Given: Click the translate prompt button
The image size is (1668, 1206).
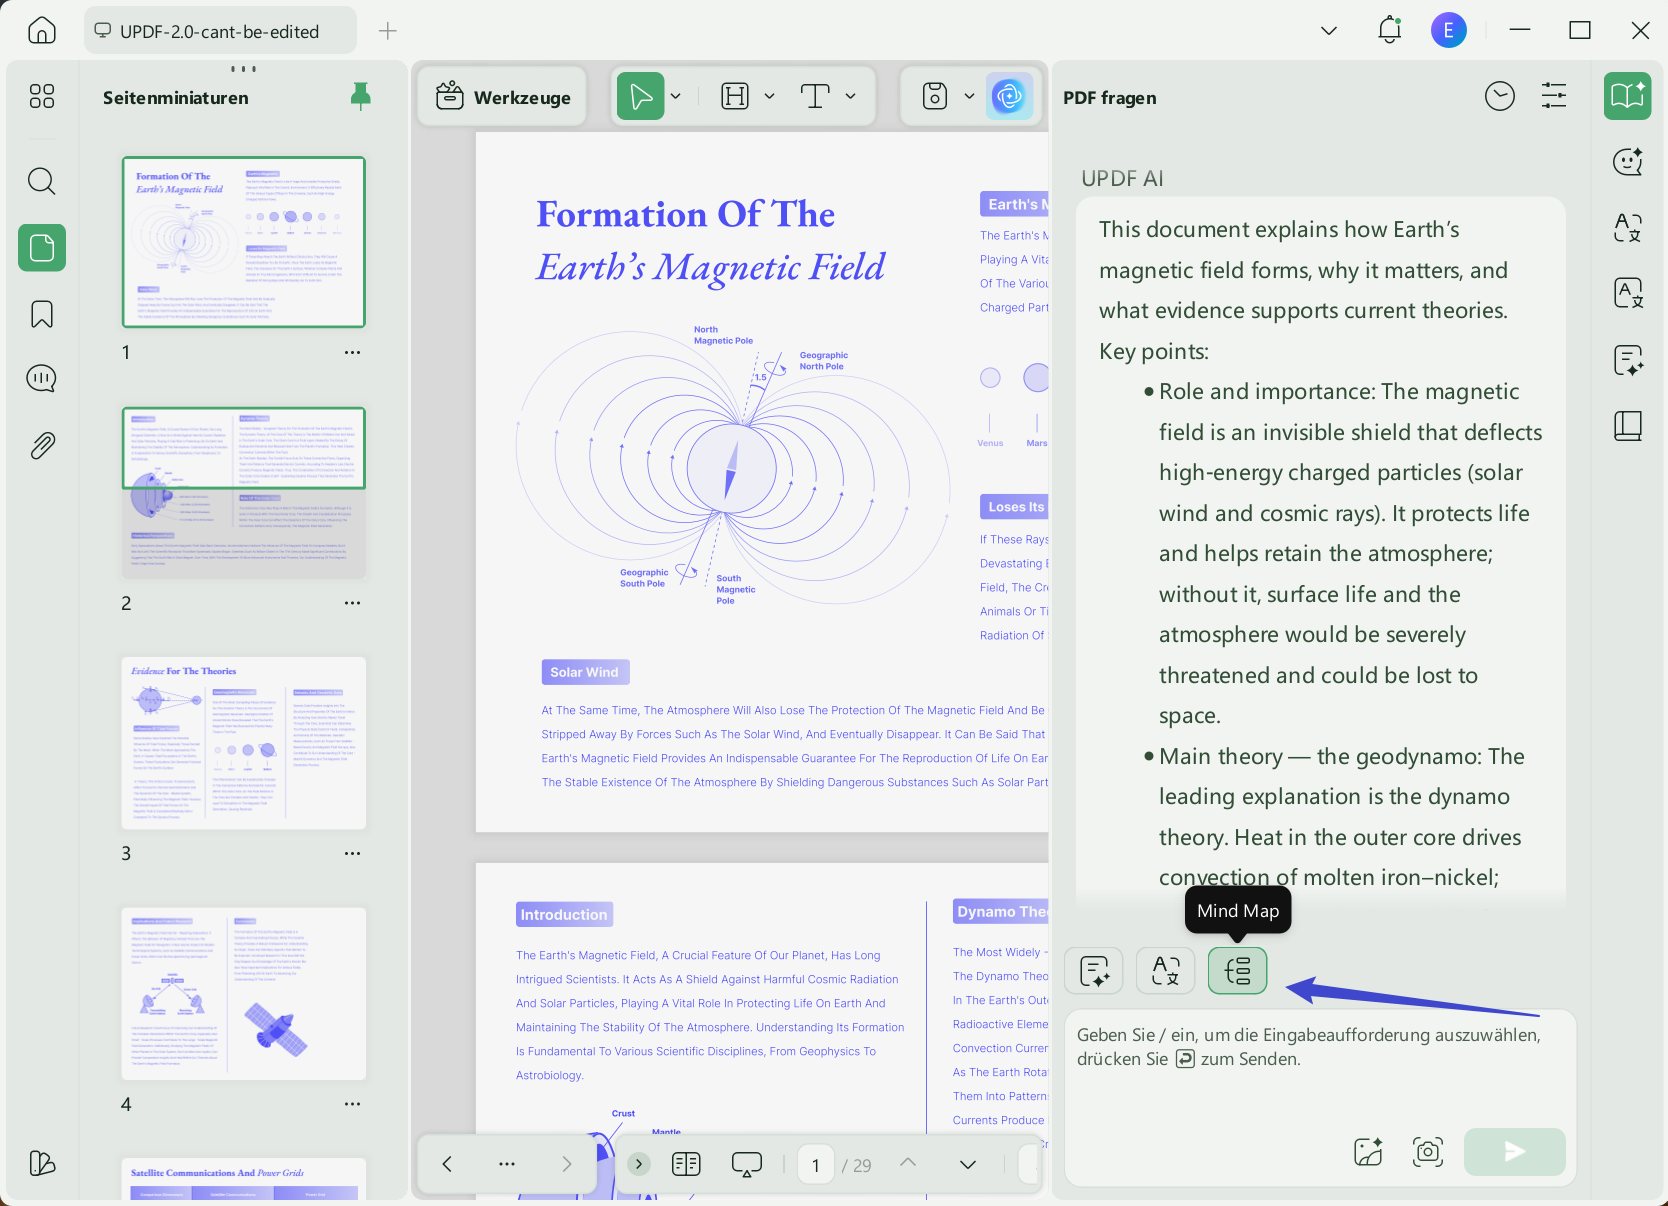Looking at the screenshot, I should (x=1166, y=970).
